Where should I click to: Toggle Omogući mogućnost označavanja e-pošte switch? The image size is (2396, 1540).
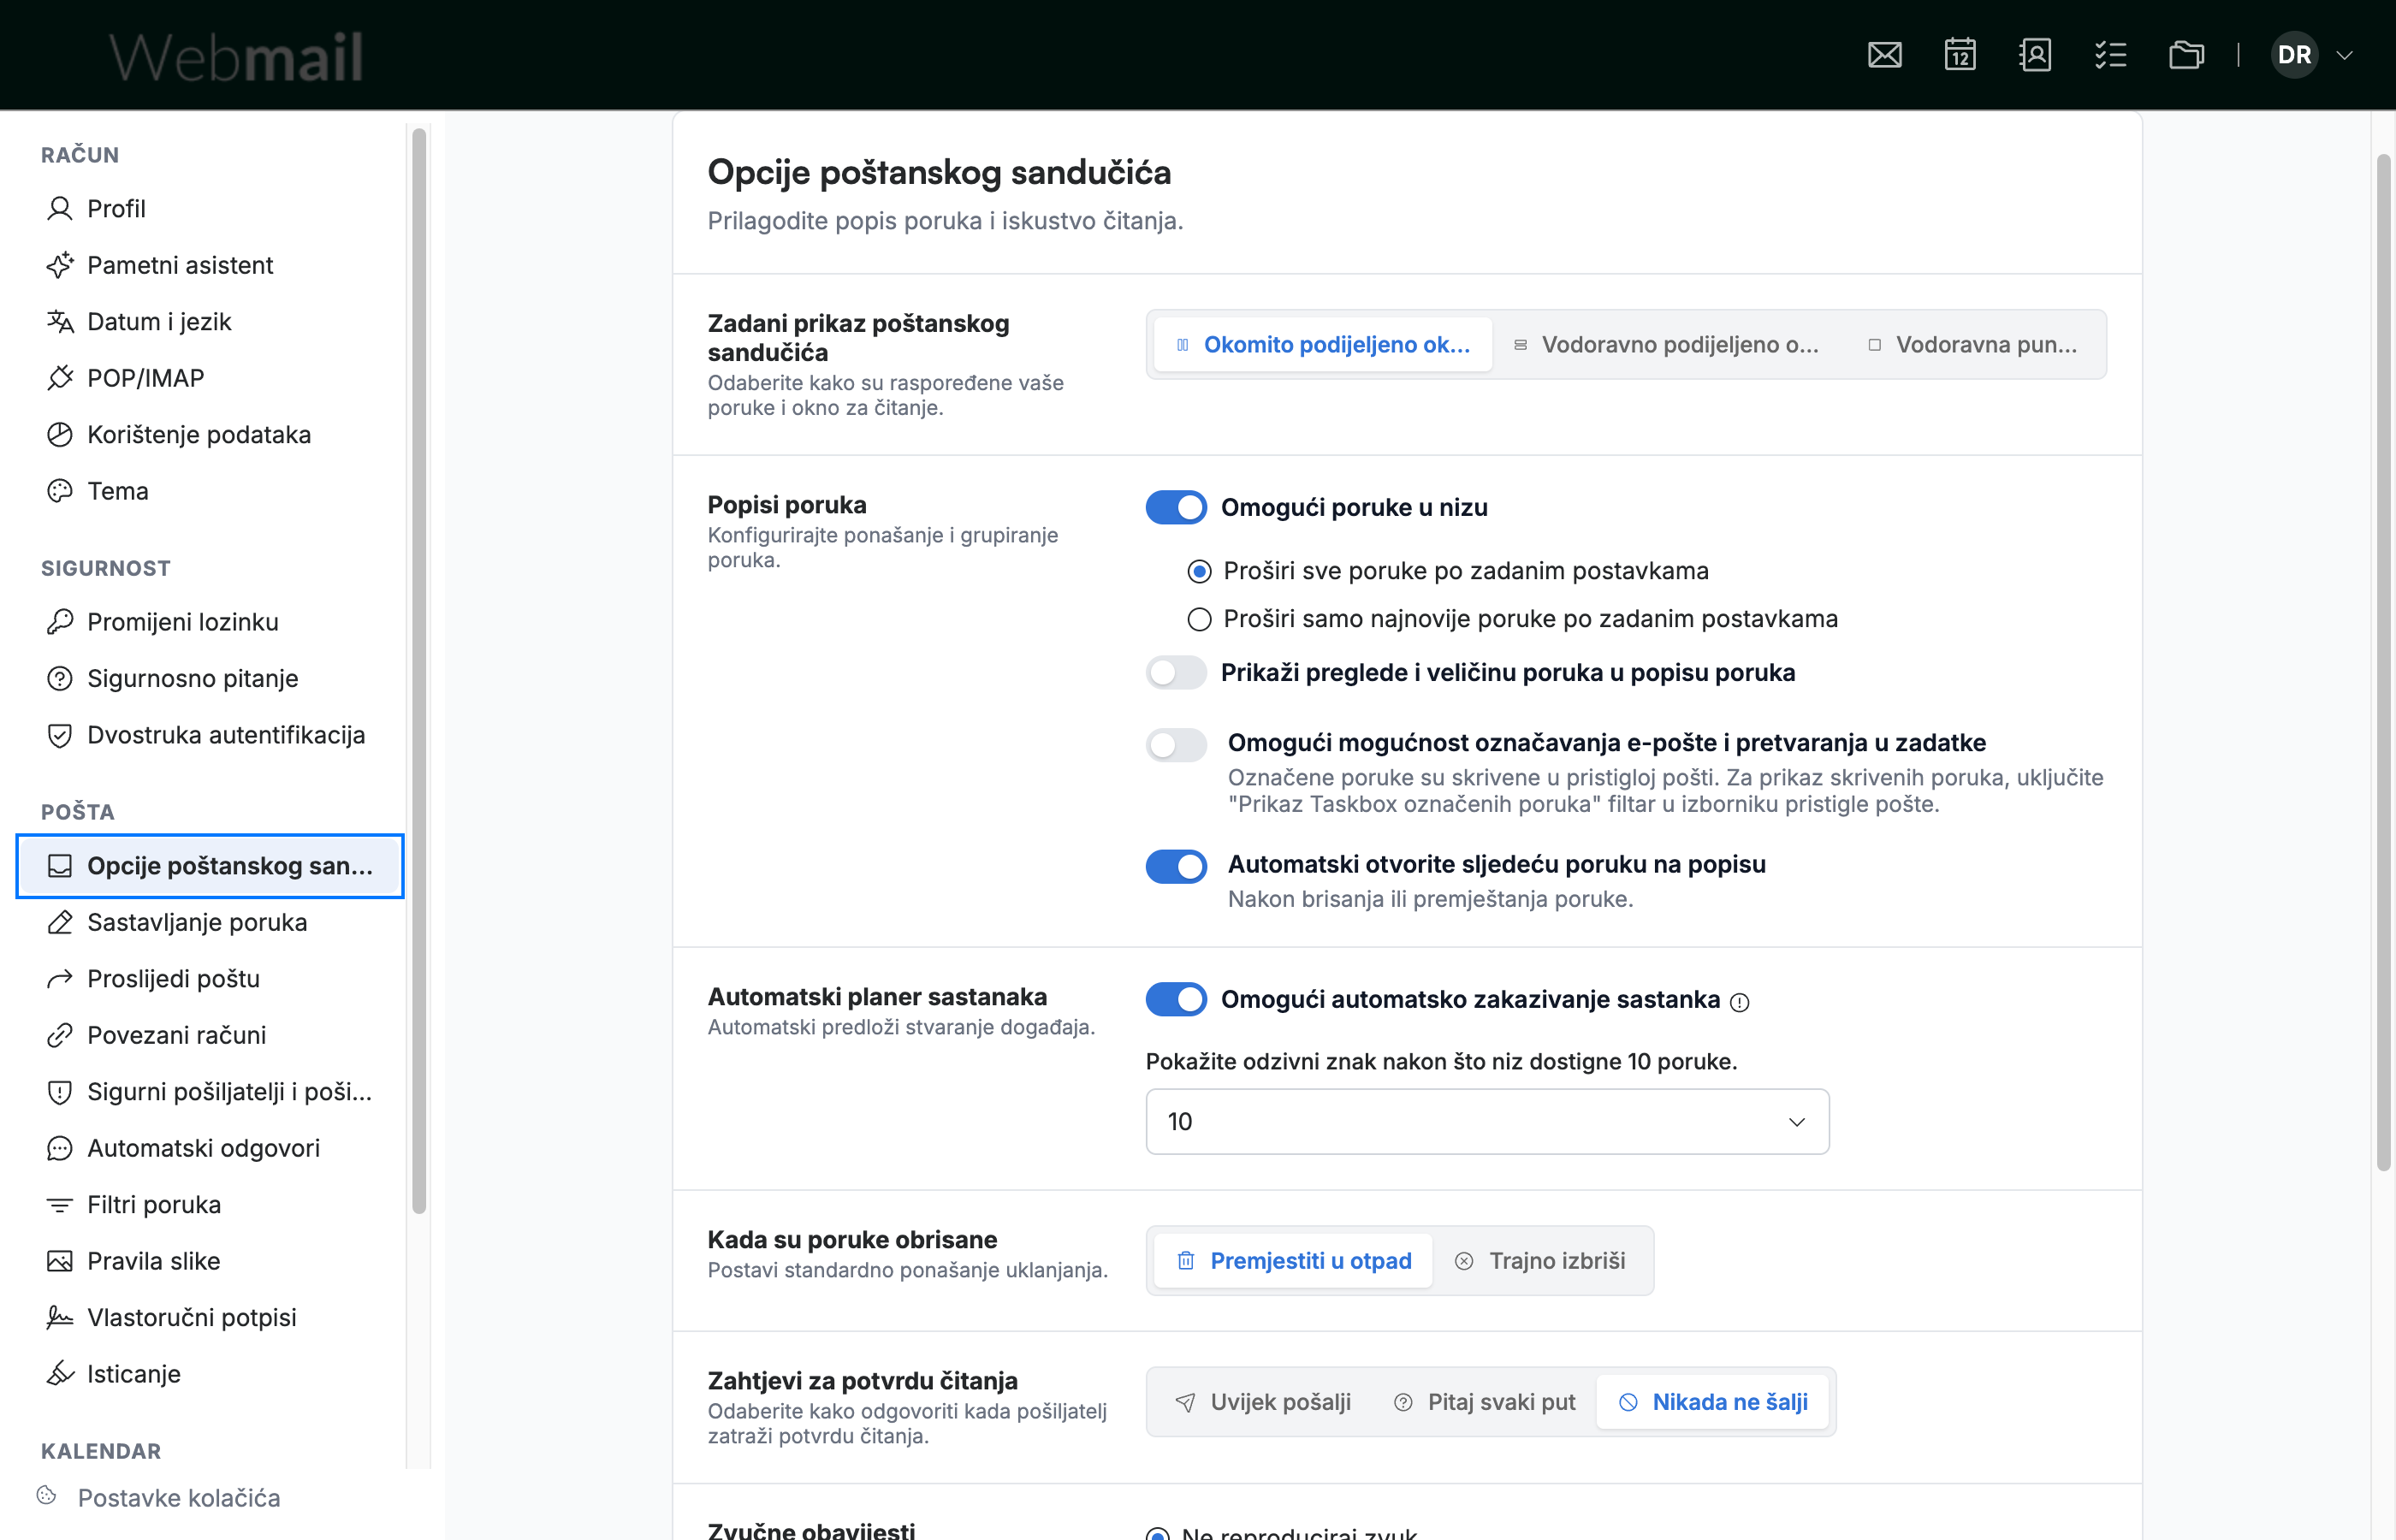tap(1176, 744)
